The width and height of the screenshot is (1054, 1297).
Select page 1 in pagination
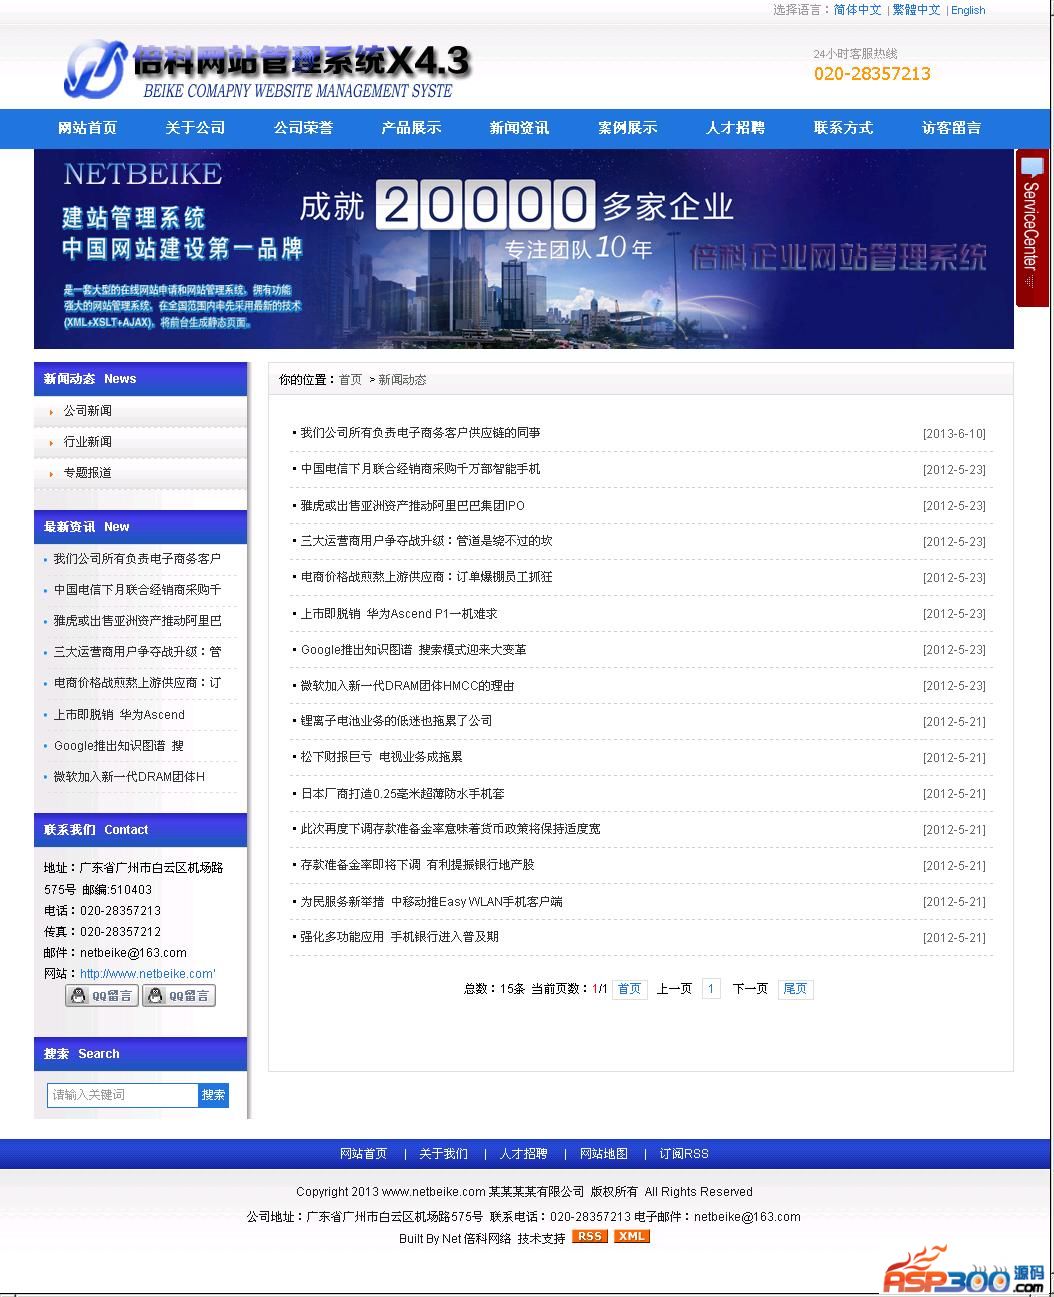(x=711, y=989)
